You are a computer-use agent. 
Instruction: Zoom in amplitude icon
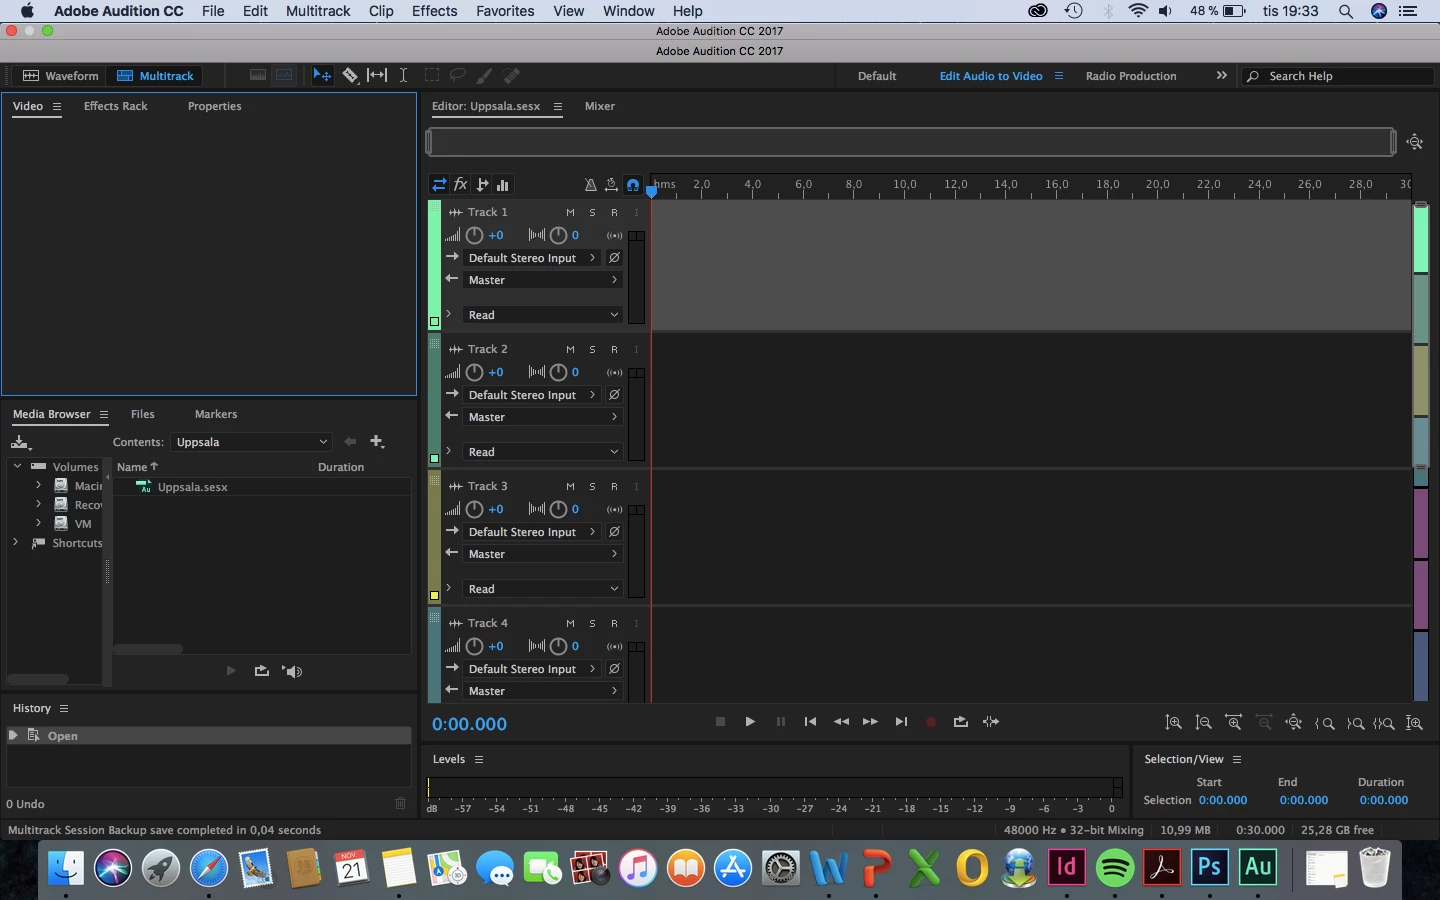[1174, 723]
